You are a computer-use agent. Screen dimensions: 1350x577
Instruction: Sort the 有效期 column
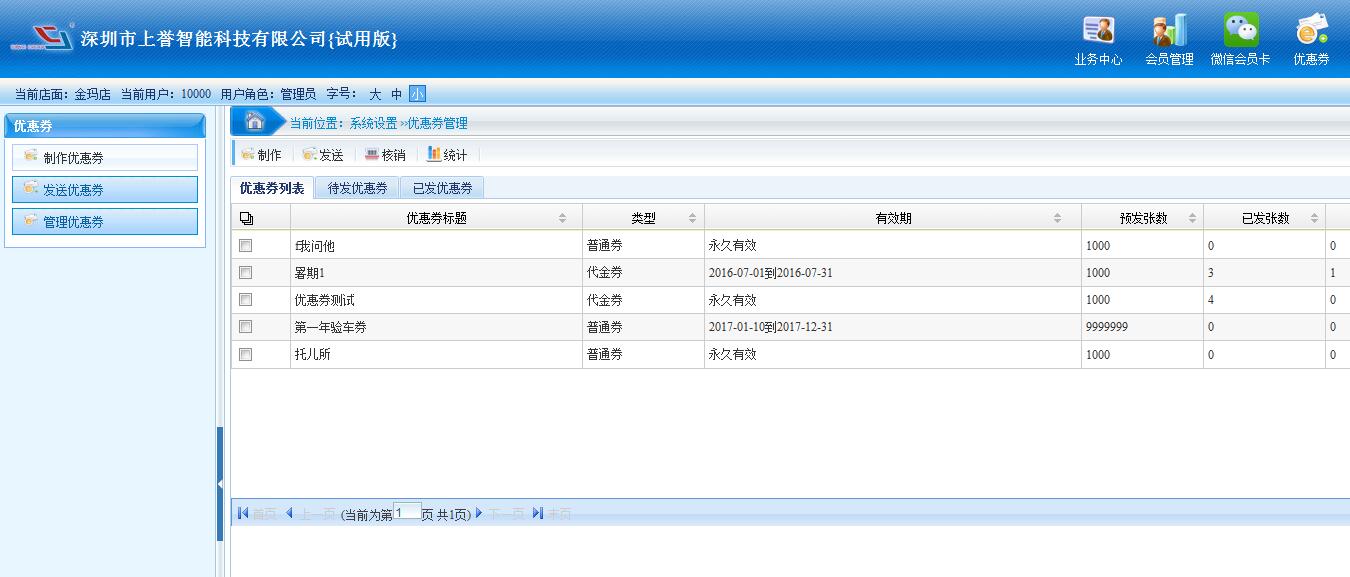tap(1058, 218)
